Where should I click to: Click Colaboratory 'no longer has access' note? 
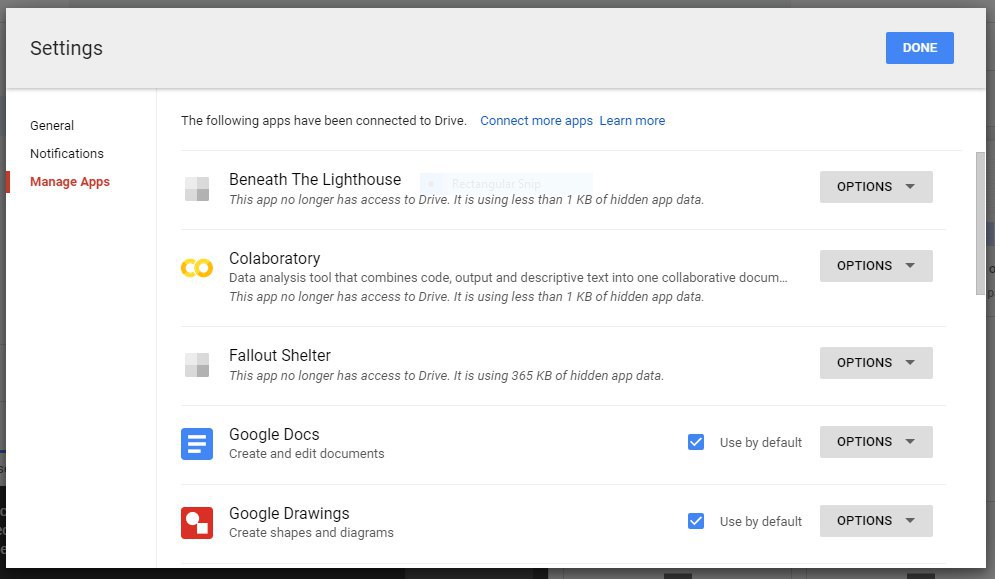[466, 297]
